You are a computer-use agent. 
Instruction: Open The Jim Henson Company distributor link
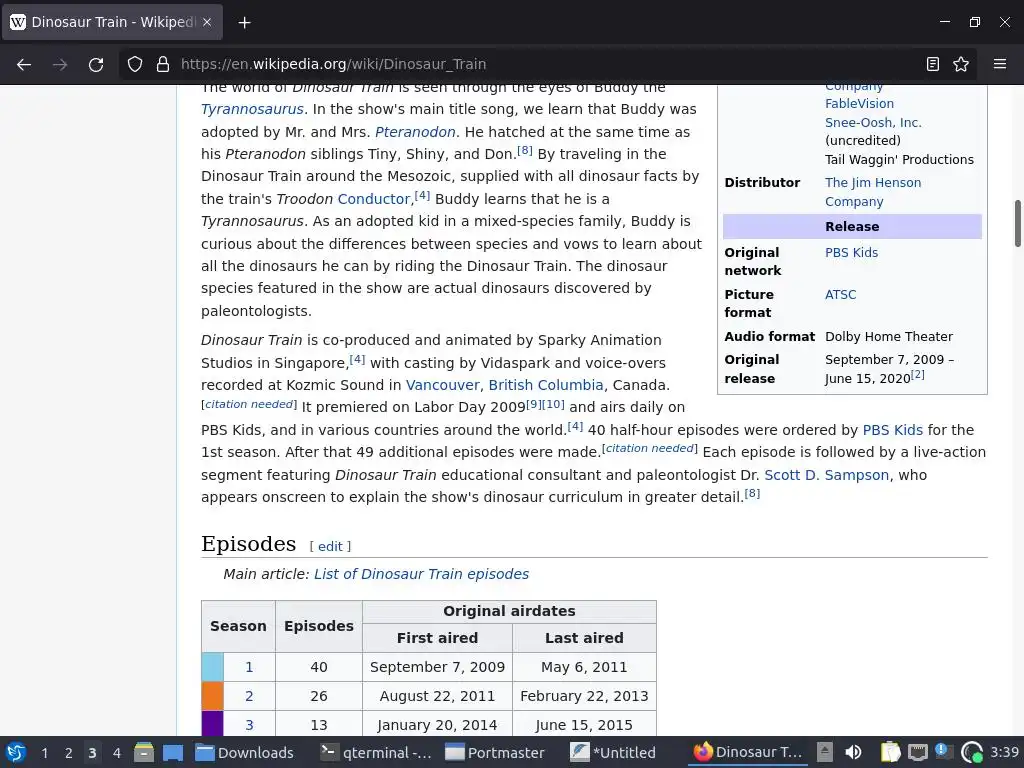pyautogui.click(x=873, y=192)
